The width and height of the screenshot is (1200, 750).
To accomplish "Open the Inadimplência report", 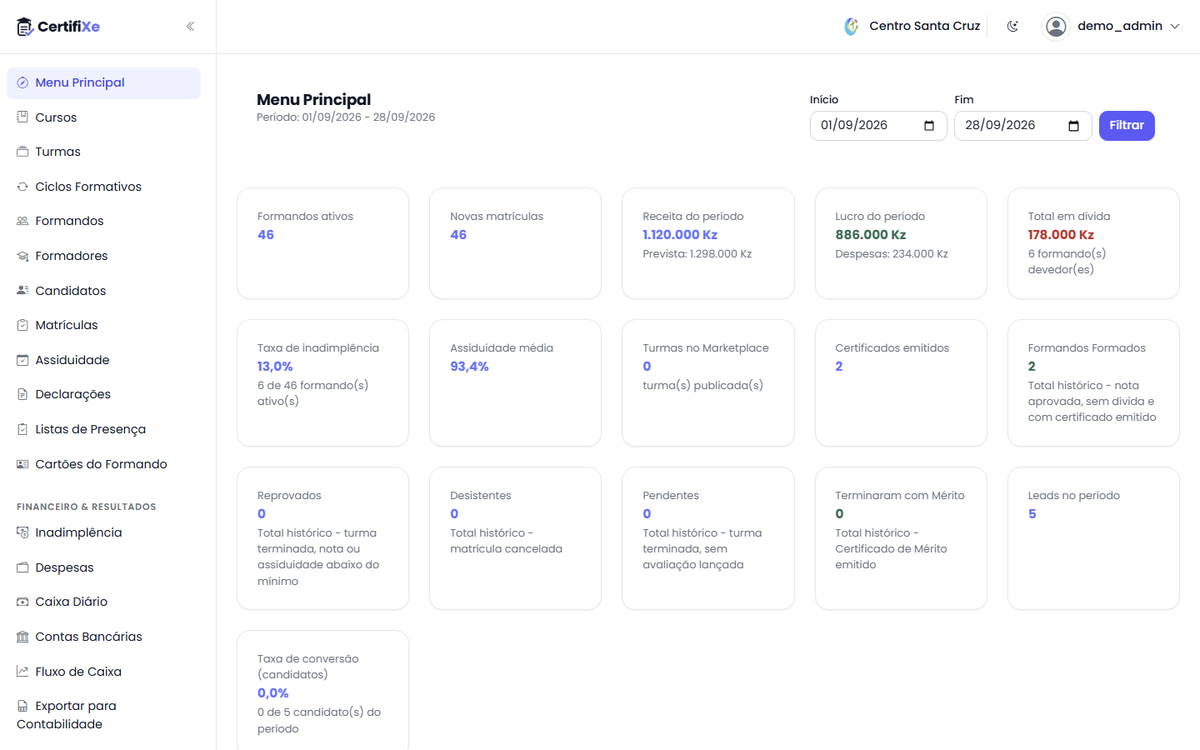I will [x=104, y=533].
